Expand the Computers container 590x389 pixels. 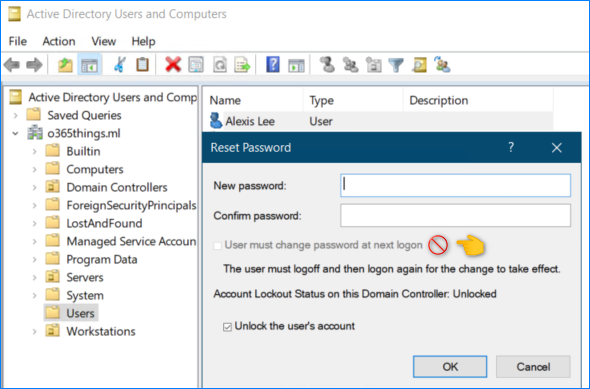pos(35,169)
